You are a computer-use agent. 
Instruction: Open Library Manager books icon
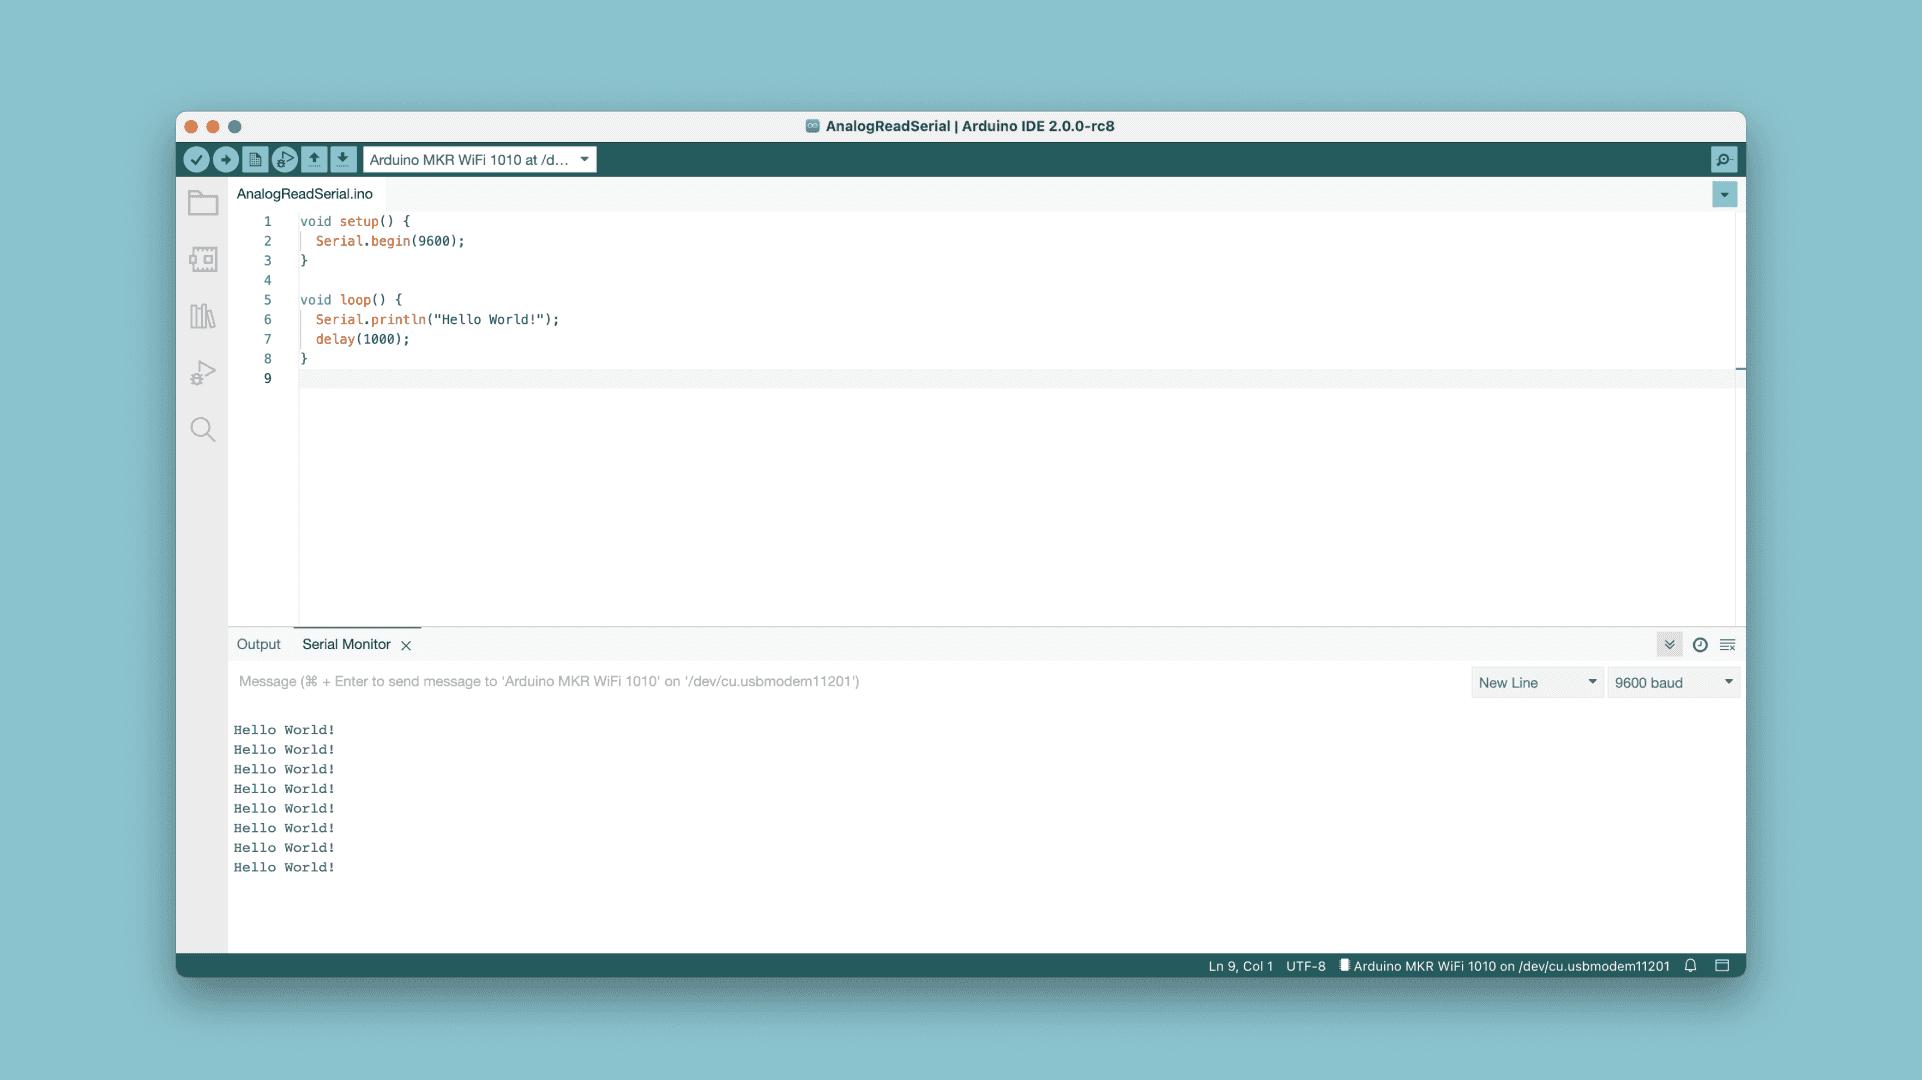(x=203, y=317)
